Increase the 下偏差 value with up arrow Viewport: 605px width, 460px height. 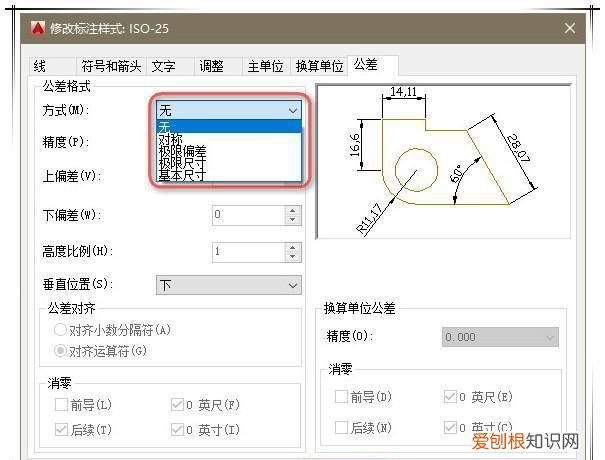[292, 211]
